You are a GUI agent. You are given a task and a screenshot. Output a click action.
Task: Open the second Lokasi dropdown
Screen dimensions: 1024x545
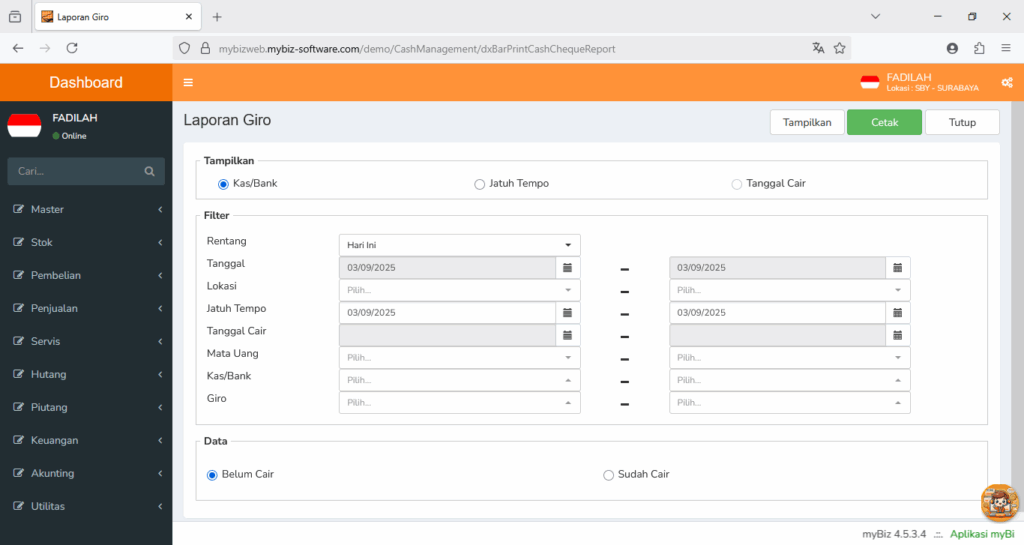790,290
